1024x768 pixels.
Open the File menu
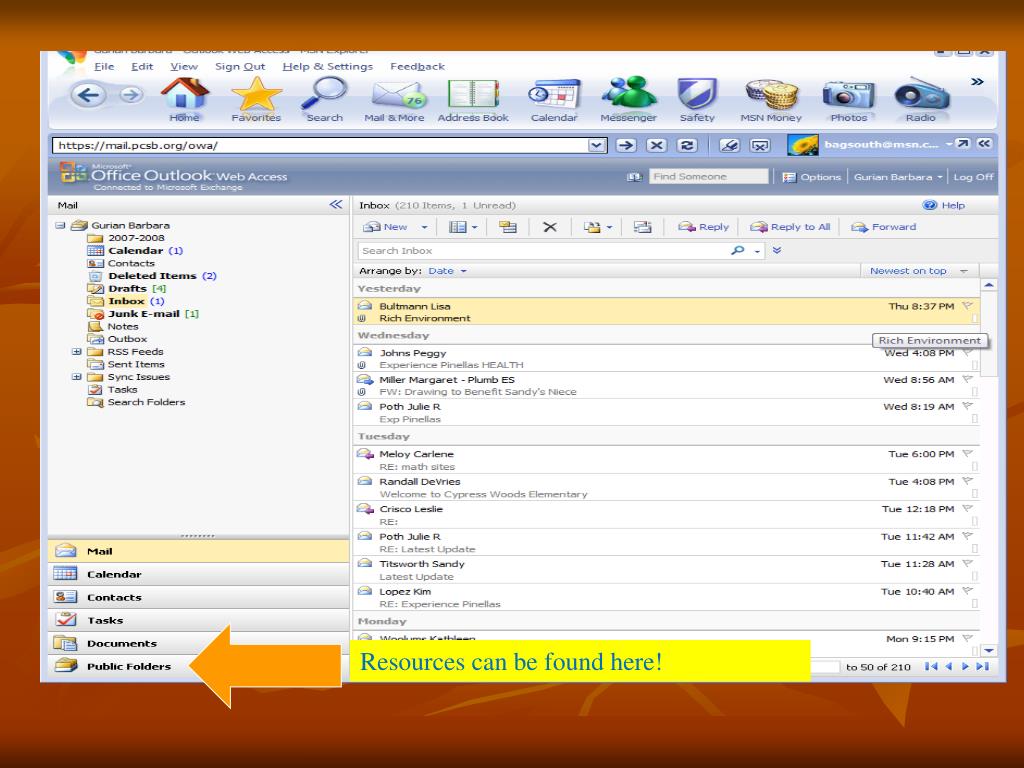(104, 67)
